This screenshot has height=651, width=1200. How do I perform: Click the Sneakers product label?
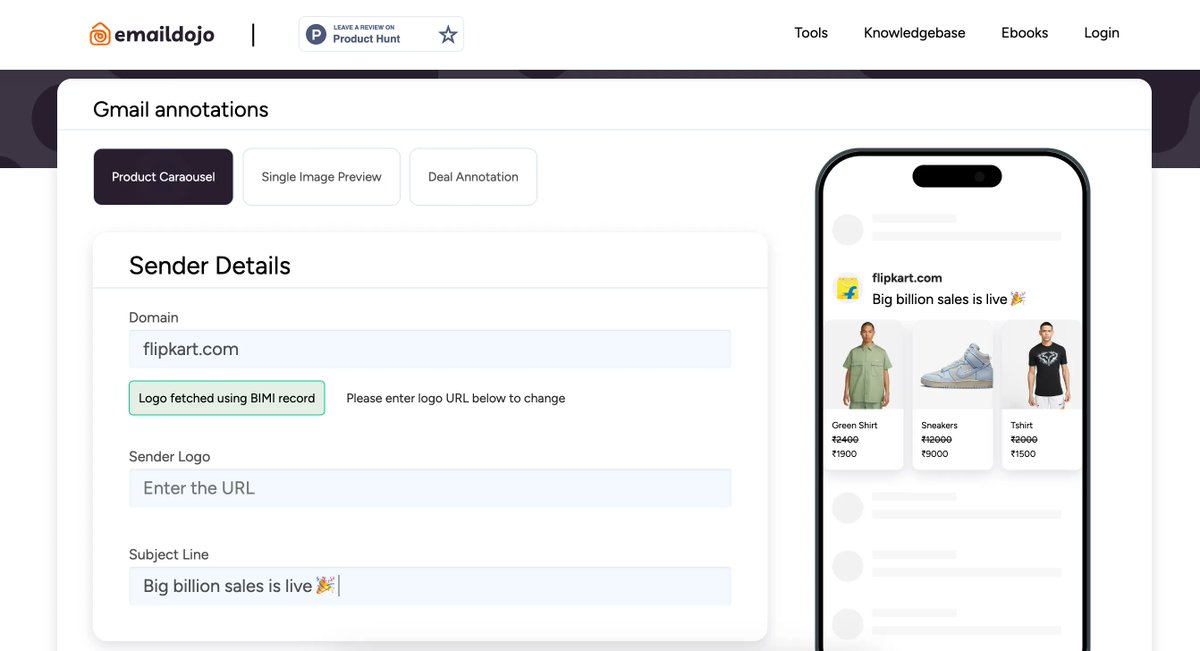(939, 426)
